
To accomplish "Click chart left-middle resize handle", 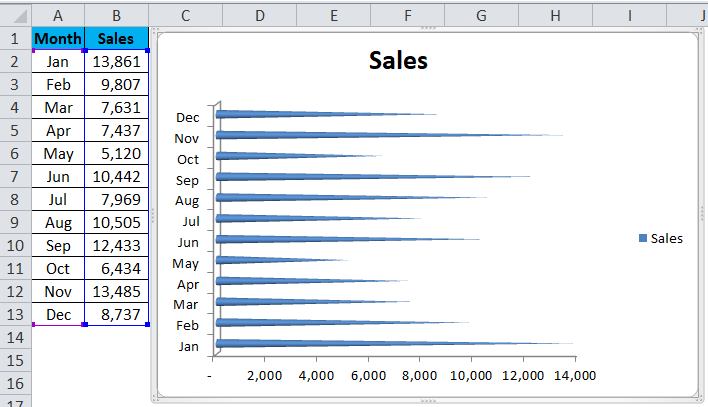I will click(x=153, y=215).
